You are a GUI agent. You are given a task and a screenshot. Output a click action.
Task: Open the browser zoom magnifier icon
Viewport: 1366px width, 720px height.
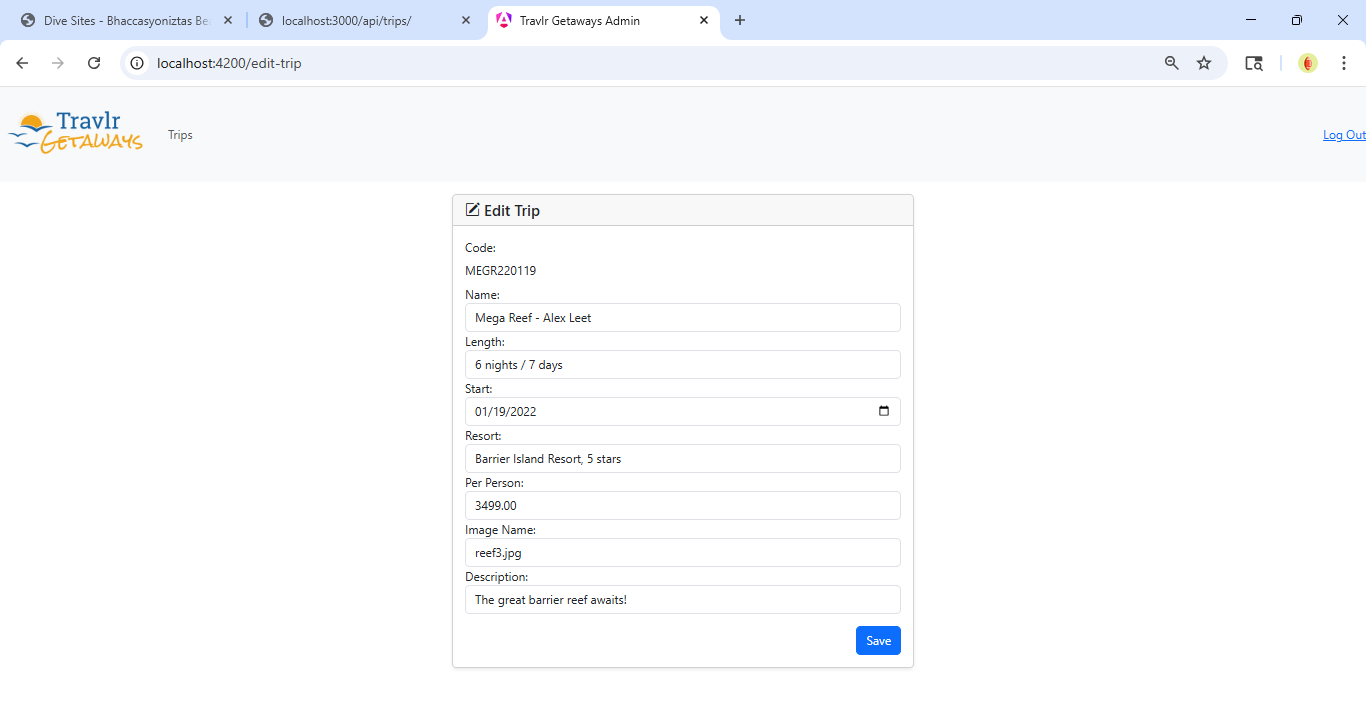pos(1172,63)
